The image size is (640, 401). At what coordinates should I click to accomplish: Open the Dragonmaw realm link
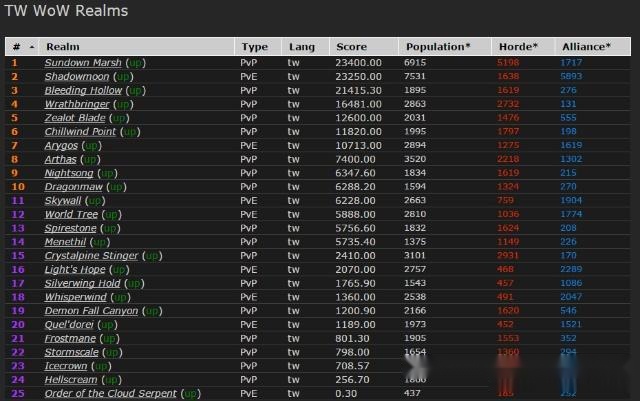tap(73, 187)
